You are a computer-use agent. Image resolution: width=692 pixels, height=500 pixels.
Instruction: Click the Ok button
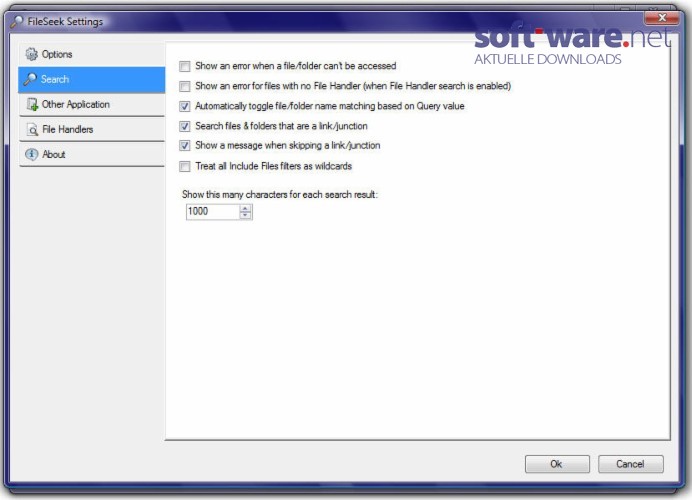pyautogui.click(x=557, y=464)
